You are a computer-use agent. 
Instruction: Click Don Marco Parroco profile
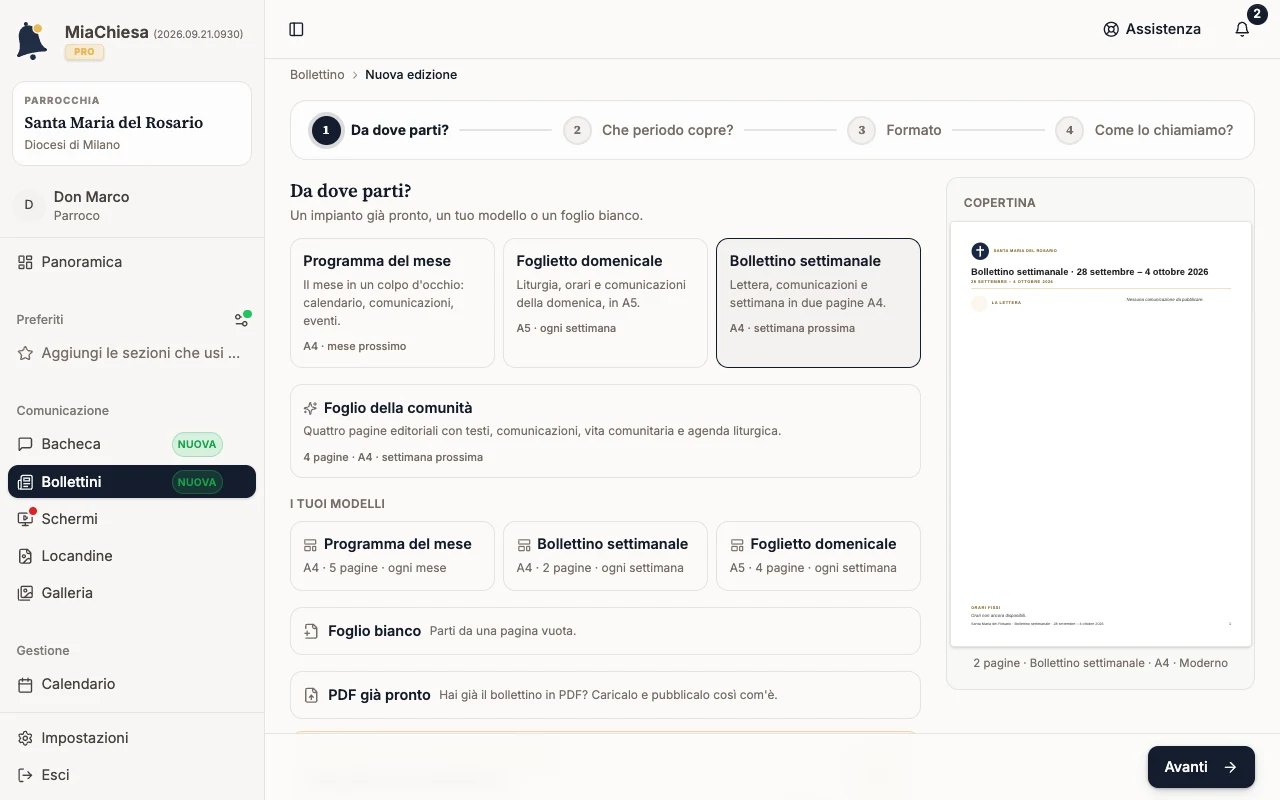click(x=132, y=205)
